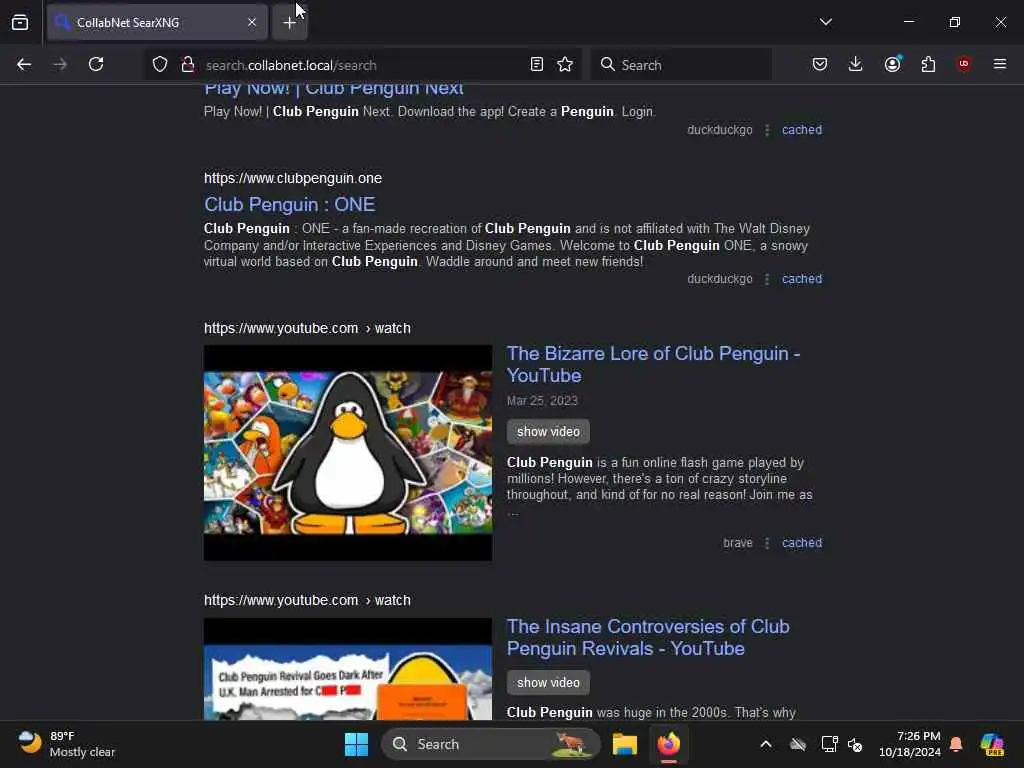The image size is (1024, 768).
Task: Open the list all tabs chevron
Action: [x=825, y=22]
